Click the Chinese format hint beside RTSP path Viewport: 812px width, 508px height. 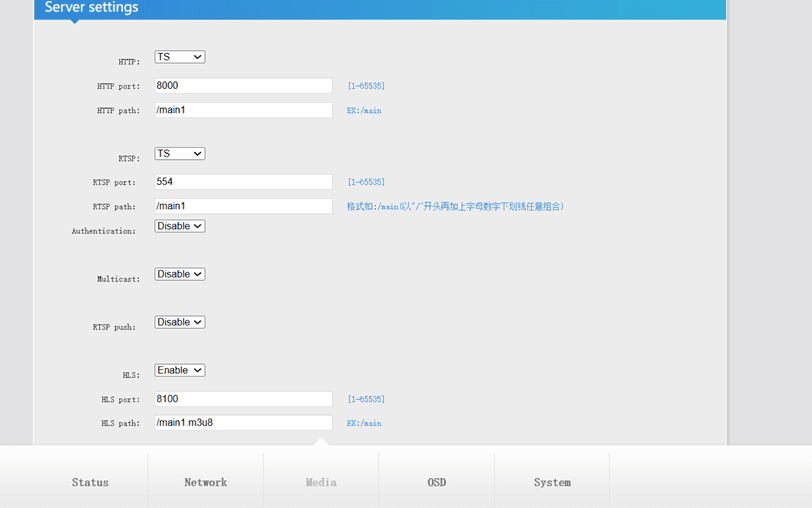pos(455,207)
